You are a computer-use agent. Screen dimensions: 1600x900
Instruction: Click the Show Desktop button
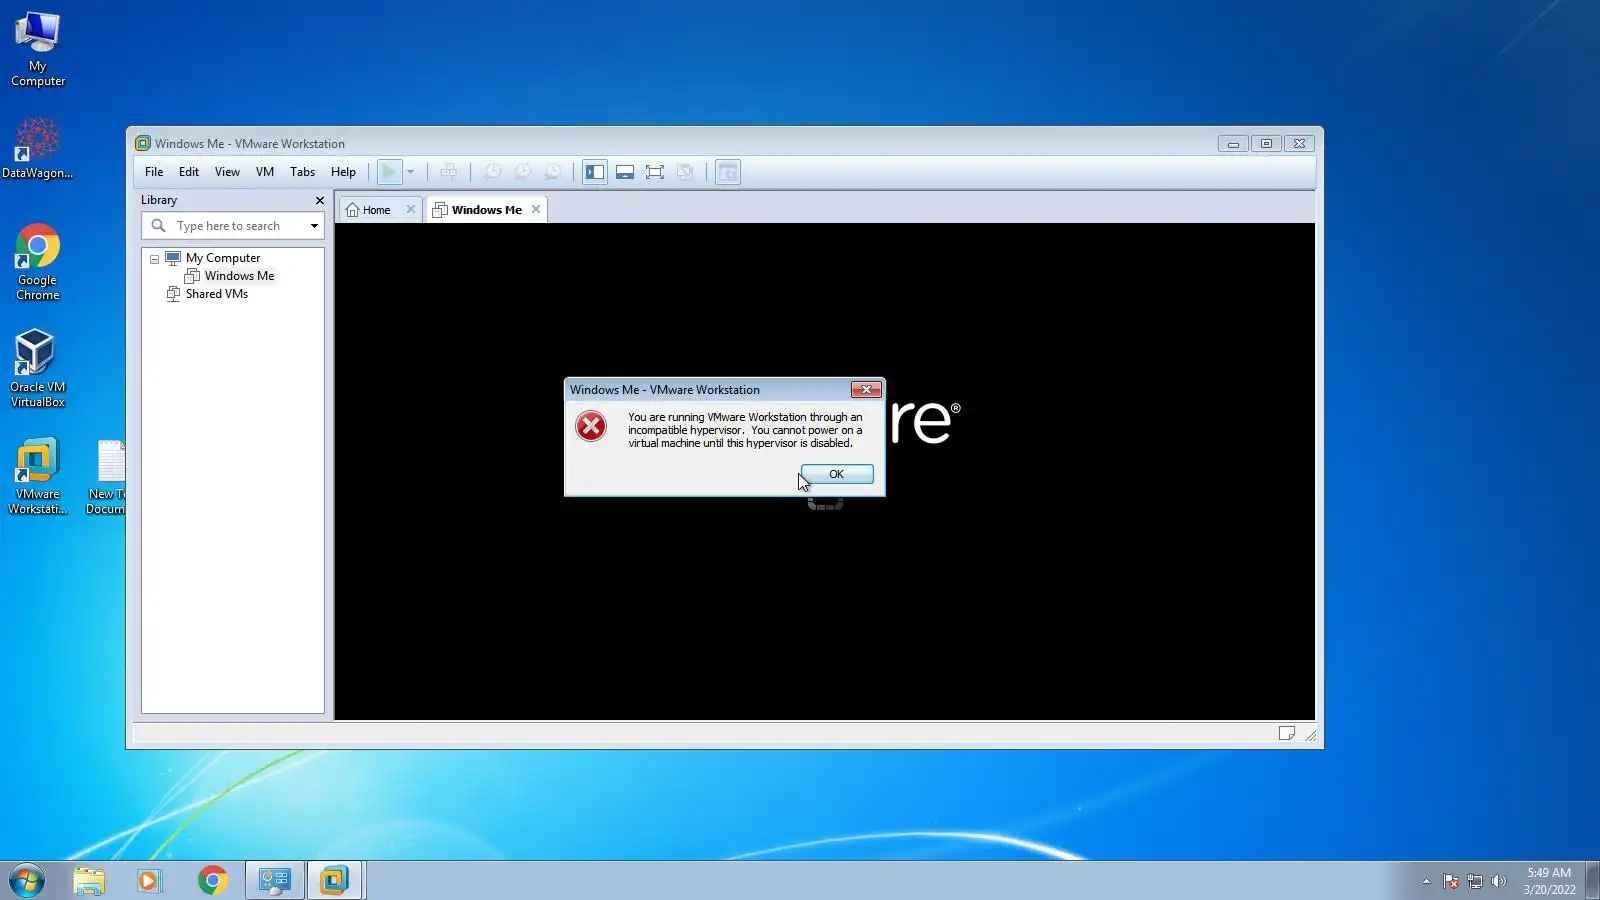click(1592, 881)
